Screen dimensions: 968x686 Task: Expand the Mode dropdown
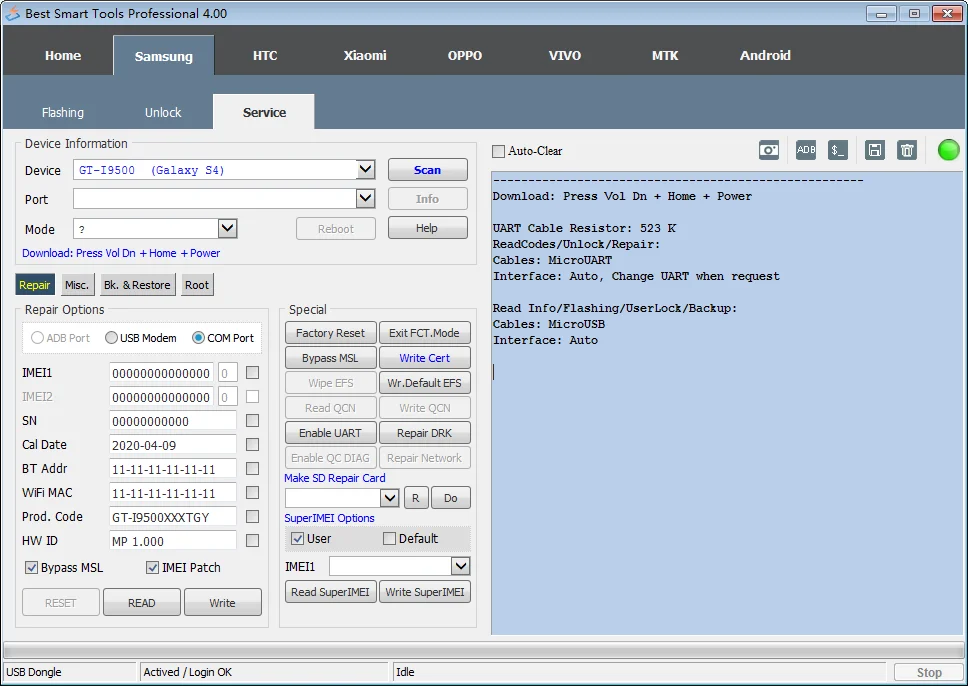227,229
